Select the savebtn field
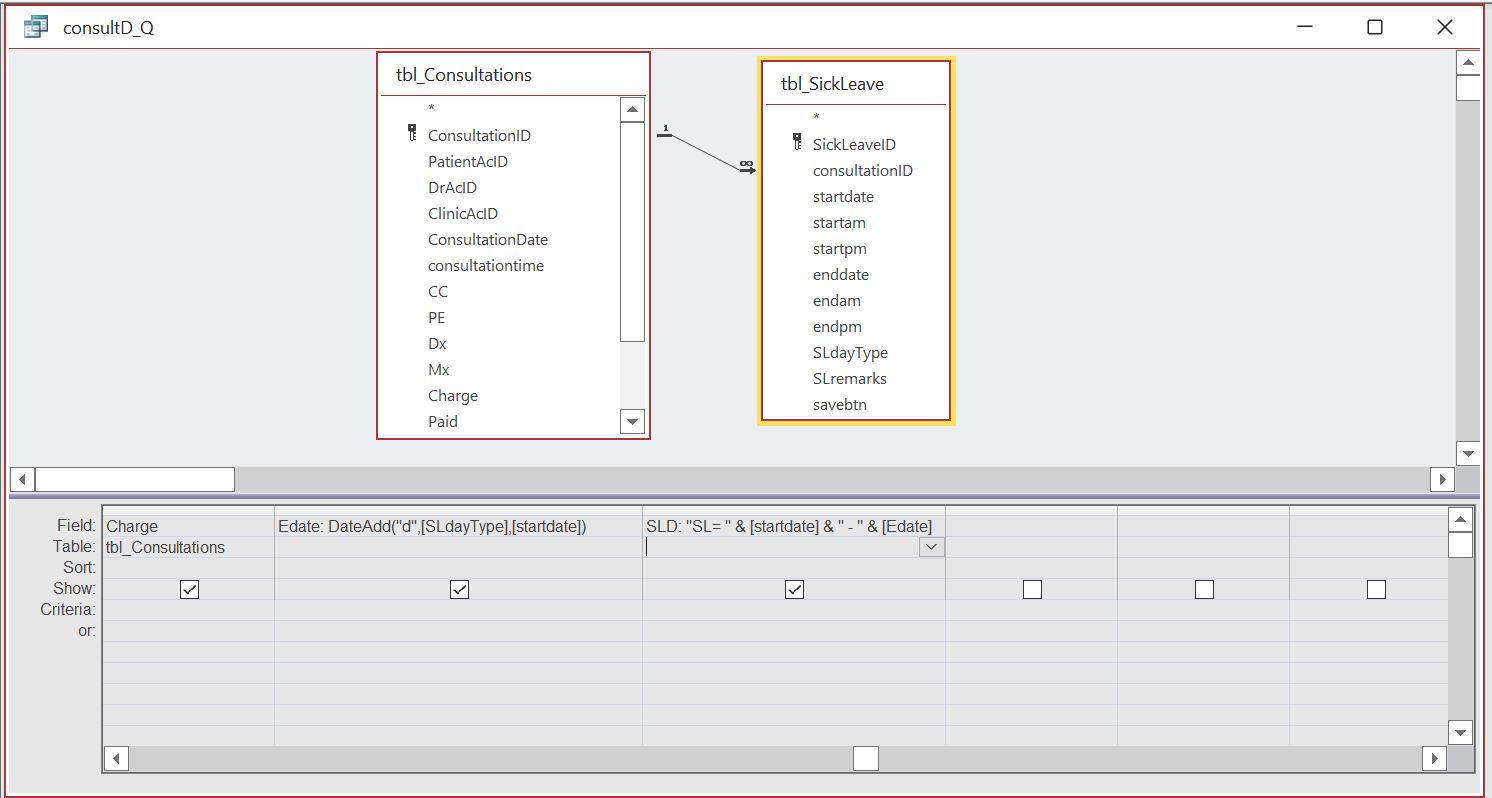The height and width of the screenshot is (798, 1492). tap(839, 404)
